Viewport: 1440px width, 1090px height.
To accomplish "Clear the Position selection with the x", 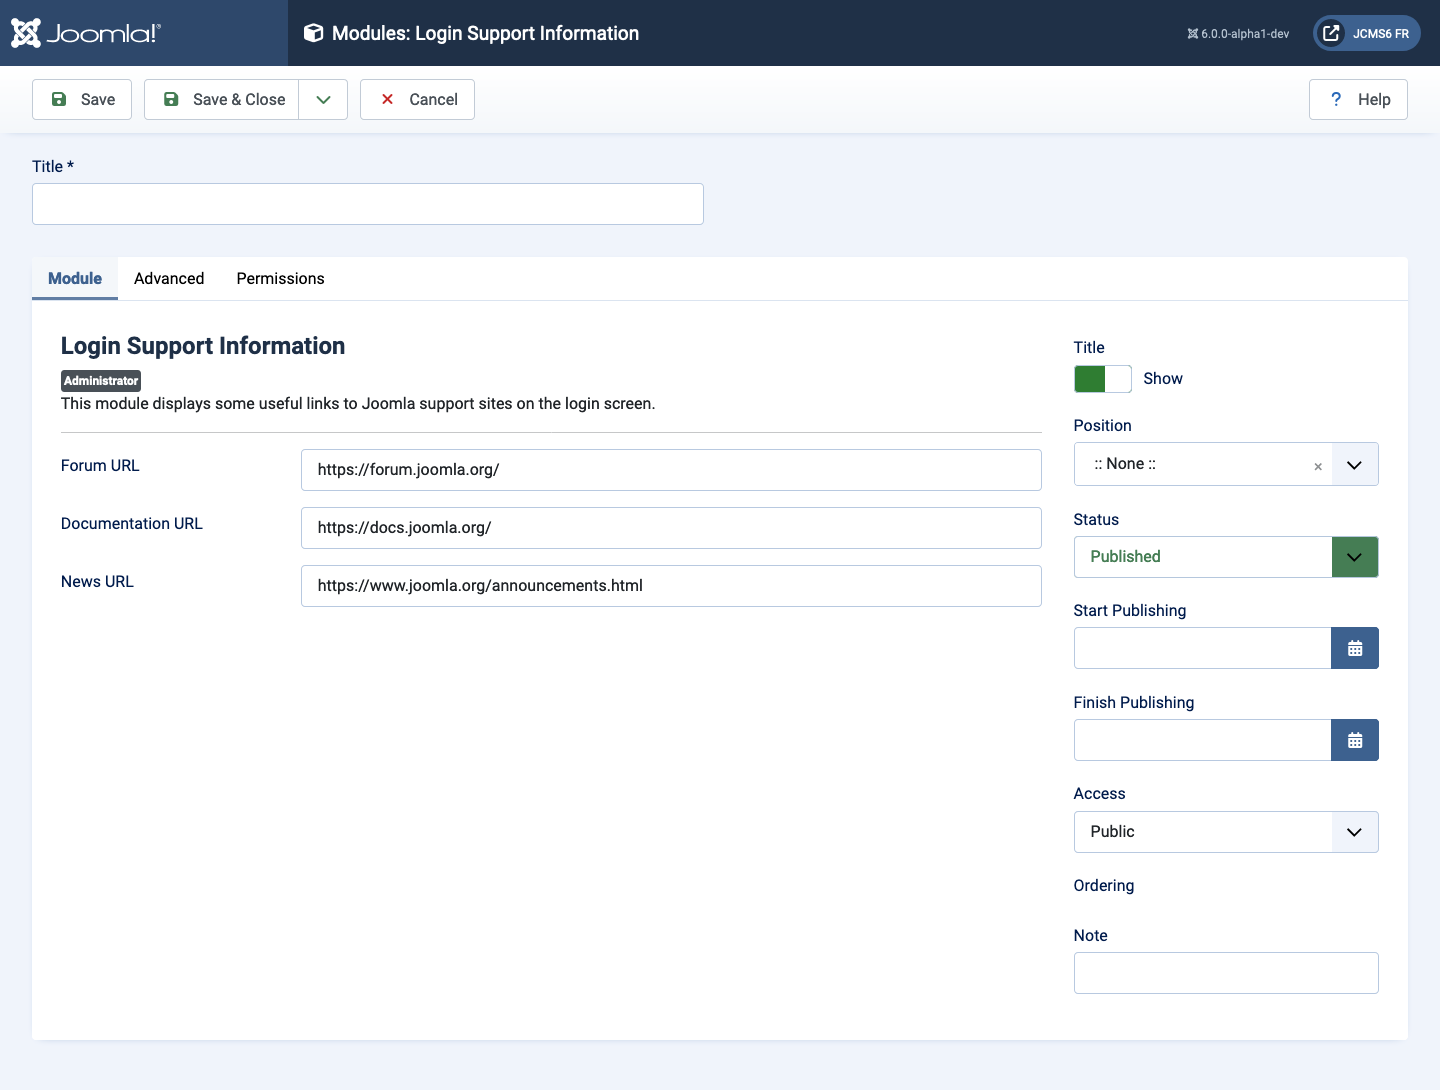I will coord(1318,466).
